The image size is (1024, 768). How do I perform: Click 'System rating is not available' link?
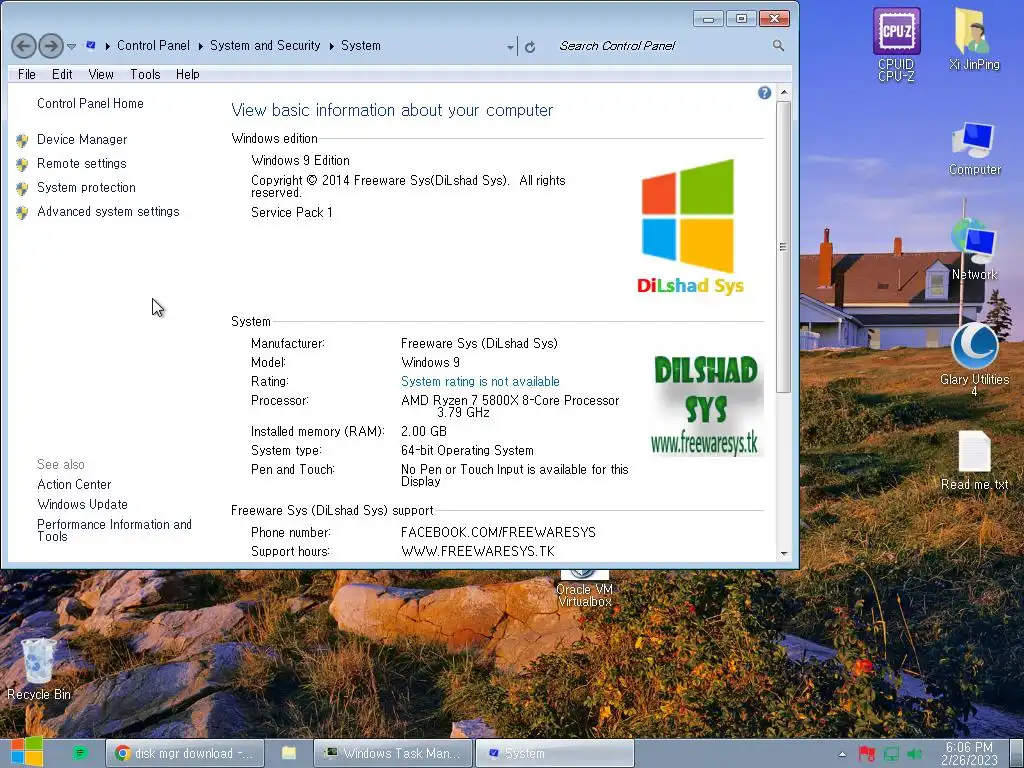point(480,381)
